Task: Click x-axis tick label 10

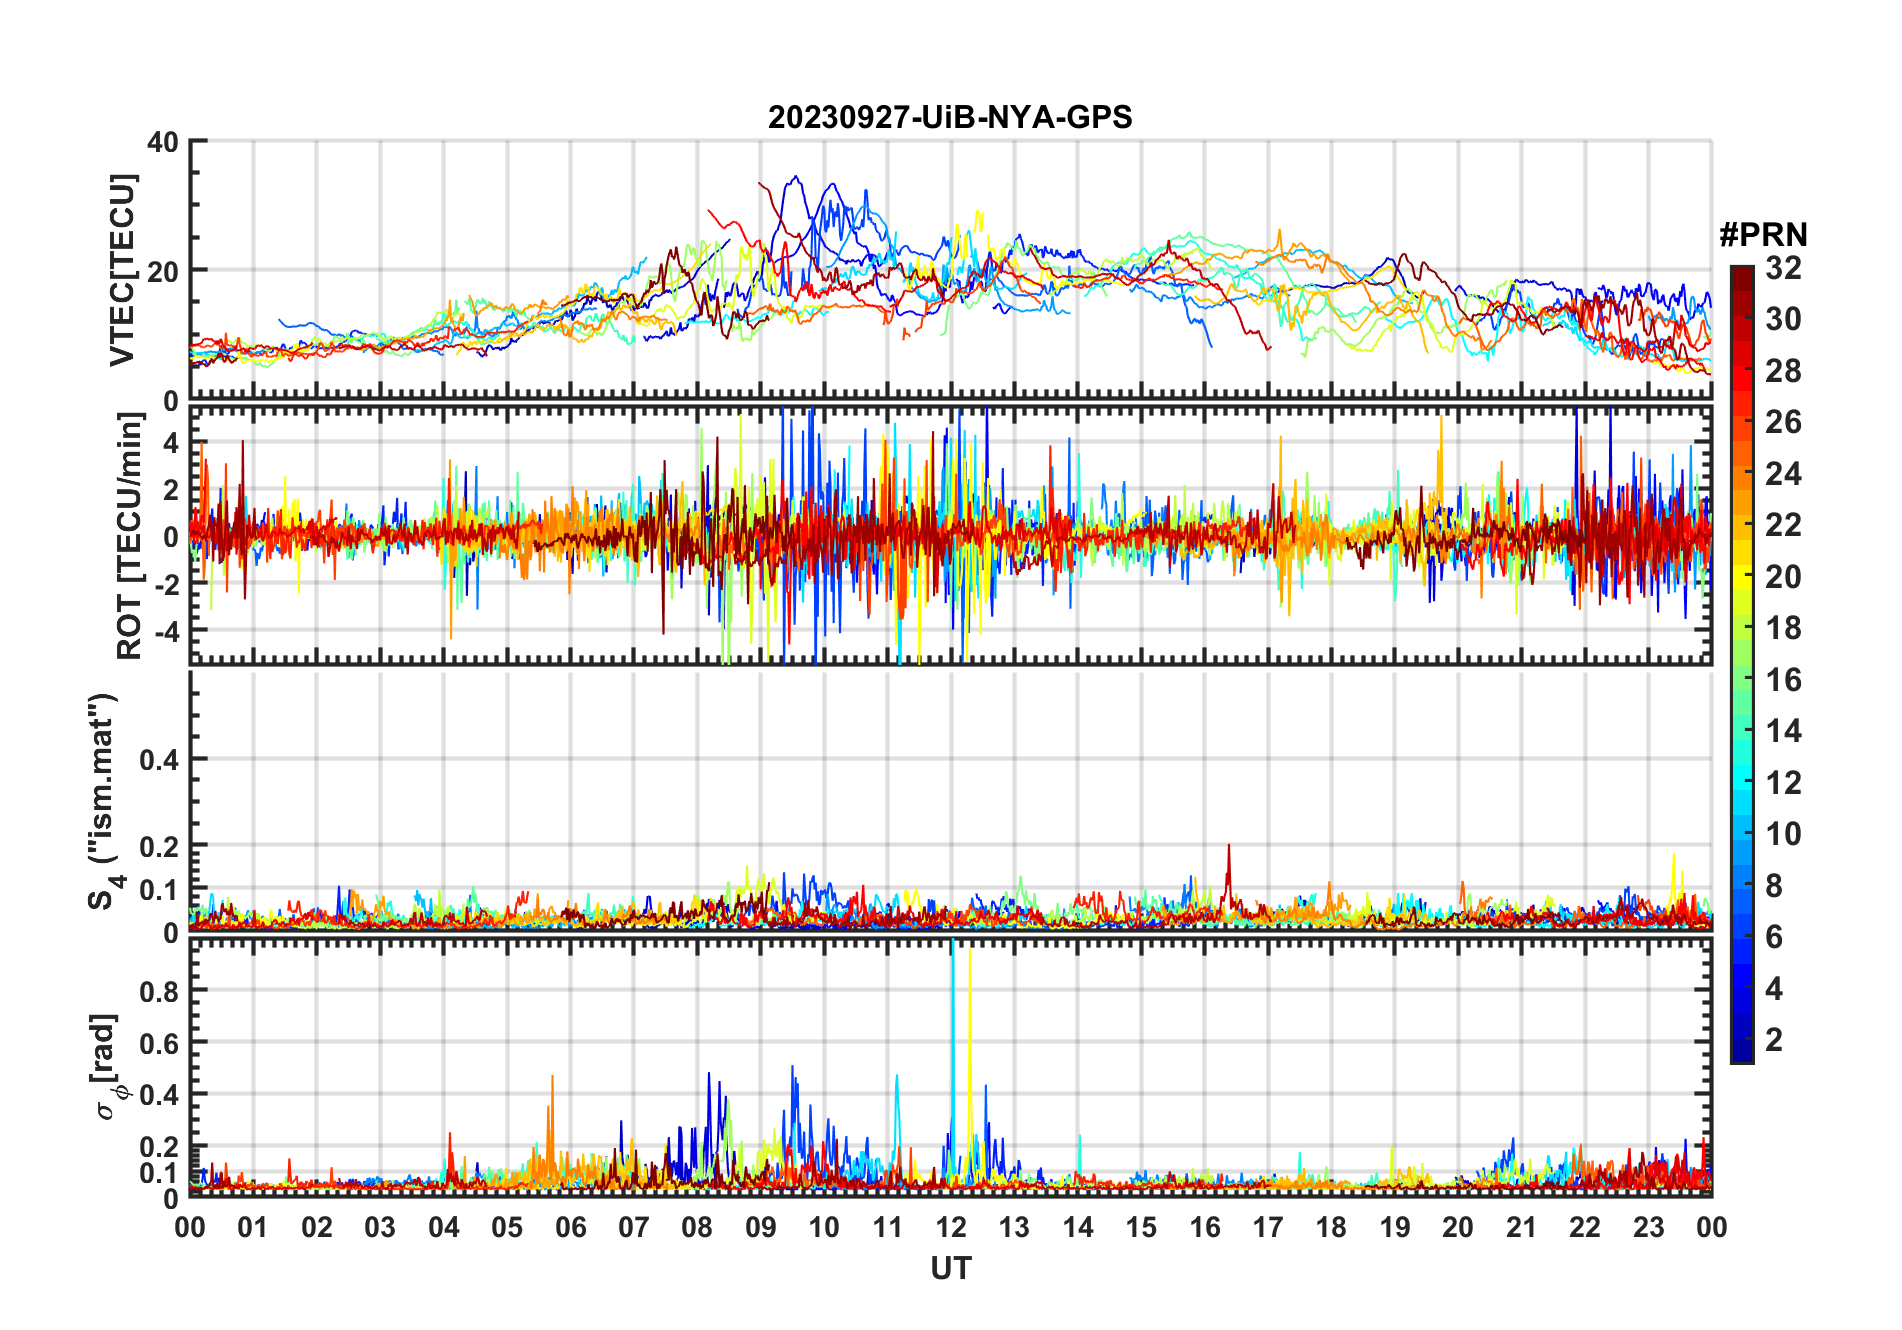Action: point(824,1228)
